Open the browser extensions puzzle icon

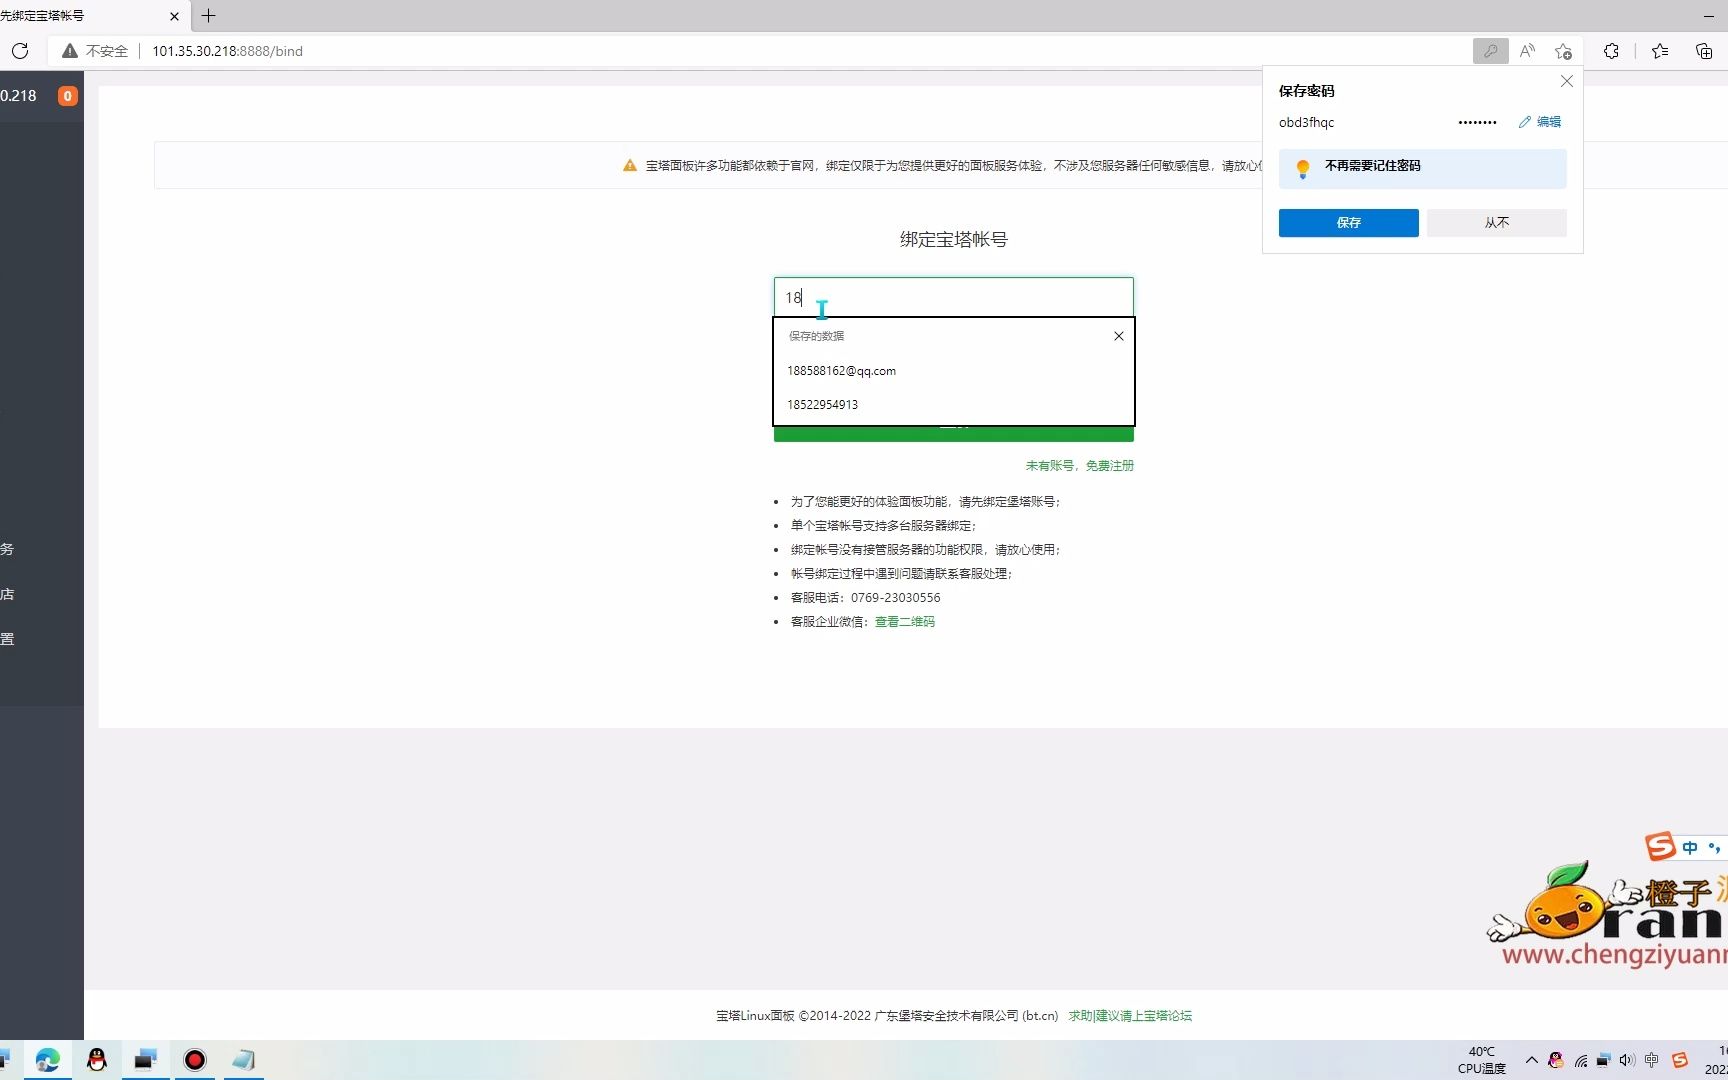[1611, 51]
